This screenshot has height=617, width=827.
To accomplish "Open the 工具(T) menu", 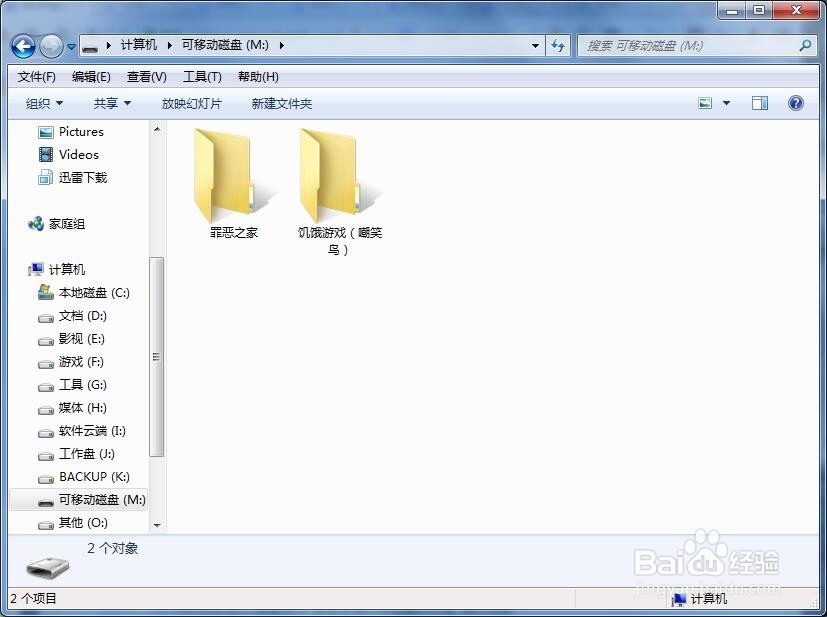I will (202, 77).
